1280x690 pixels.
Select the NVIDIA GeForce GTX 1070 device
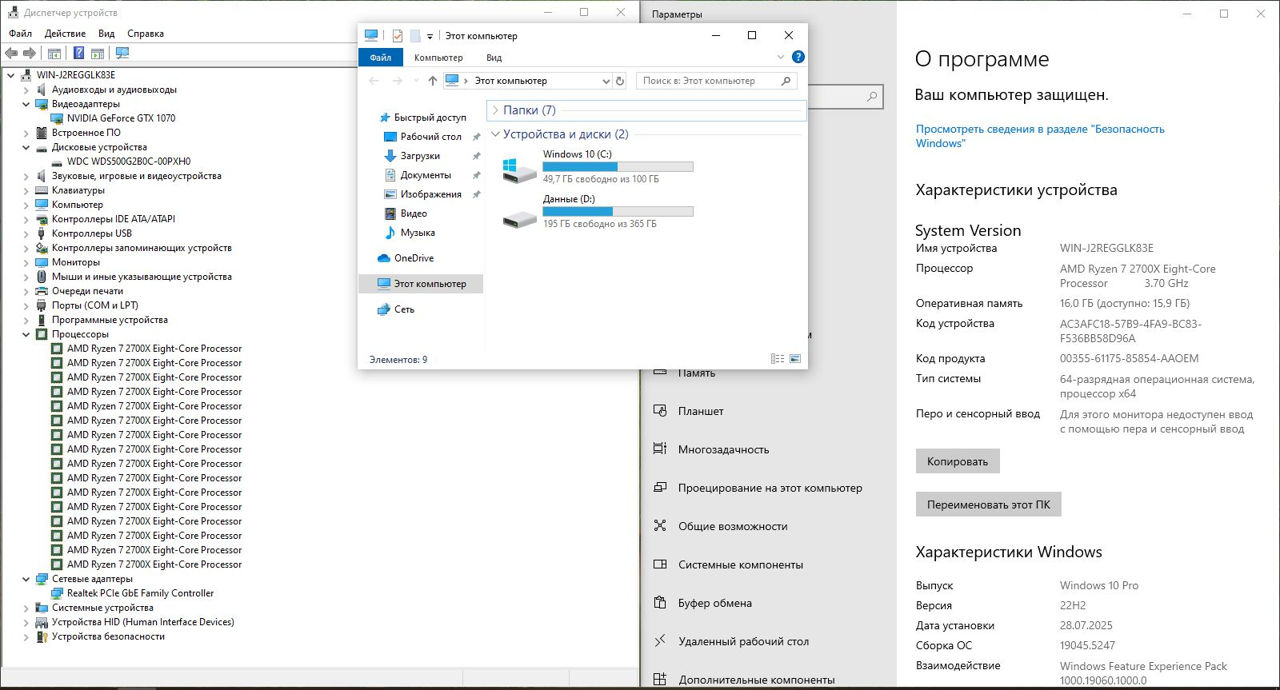pos(121,118)
